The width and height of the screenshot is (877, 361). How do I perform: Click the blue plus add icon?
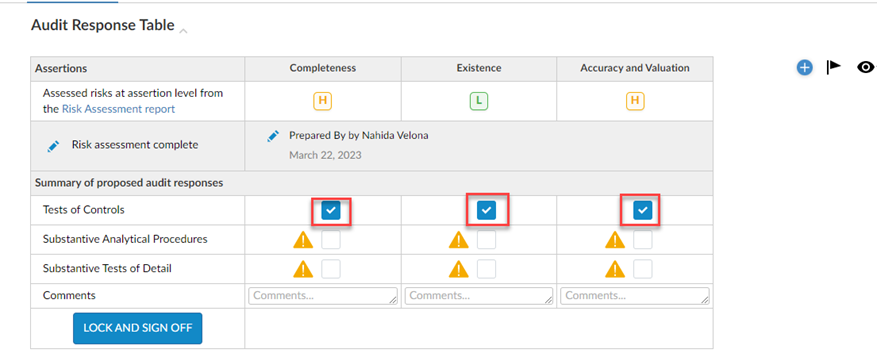804,68
